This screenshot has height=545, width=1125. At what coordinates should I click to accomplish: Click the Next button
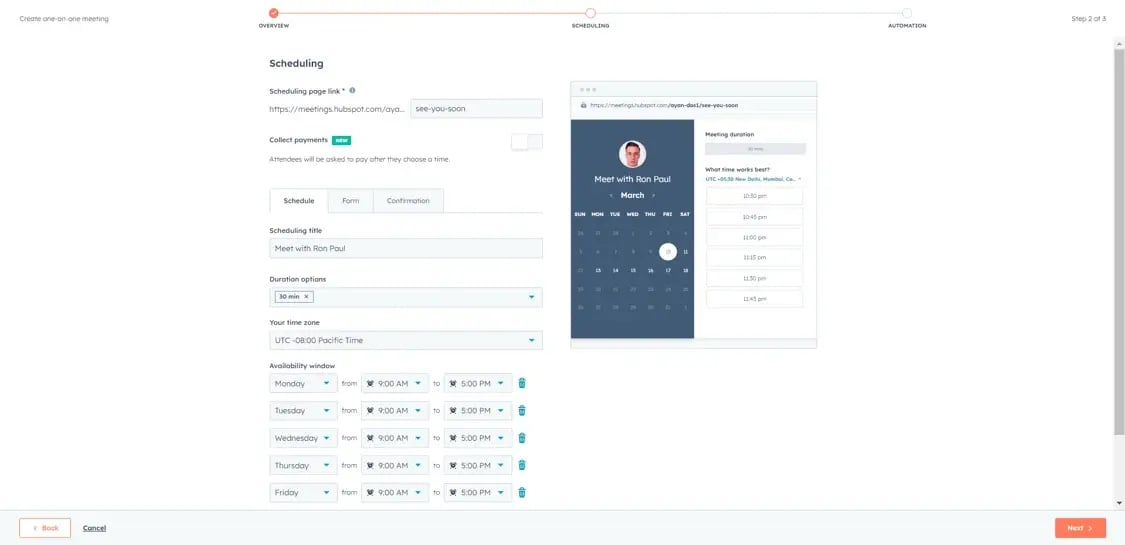(1080, 528)
